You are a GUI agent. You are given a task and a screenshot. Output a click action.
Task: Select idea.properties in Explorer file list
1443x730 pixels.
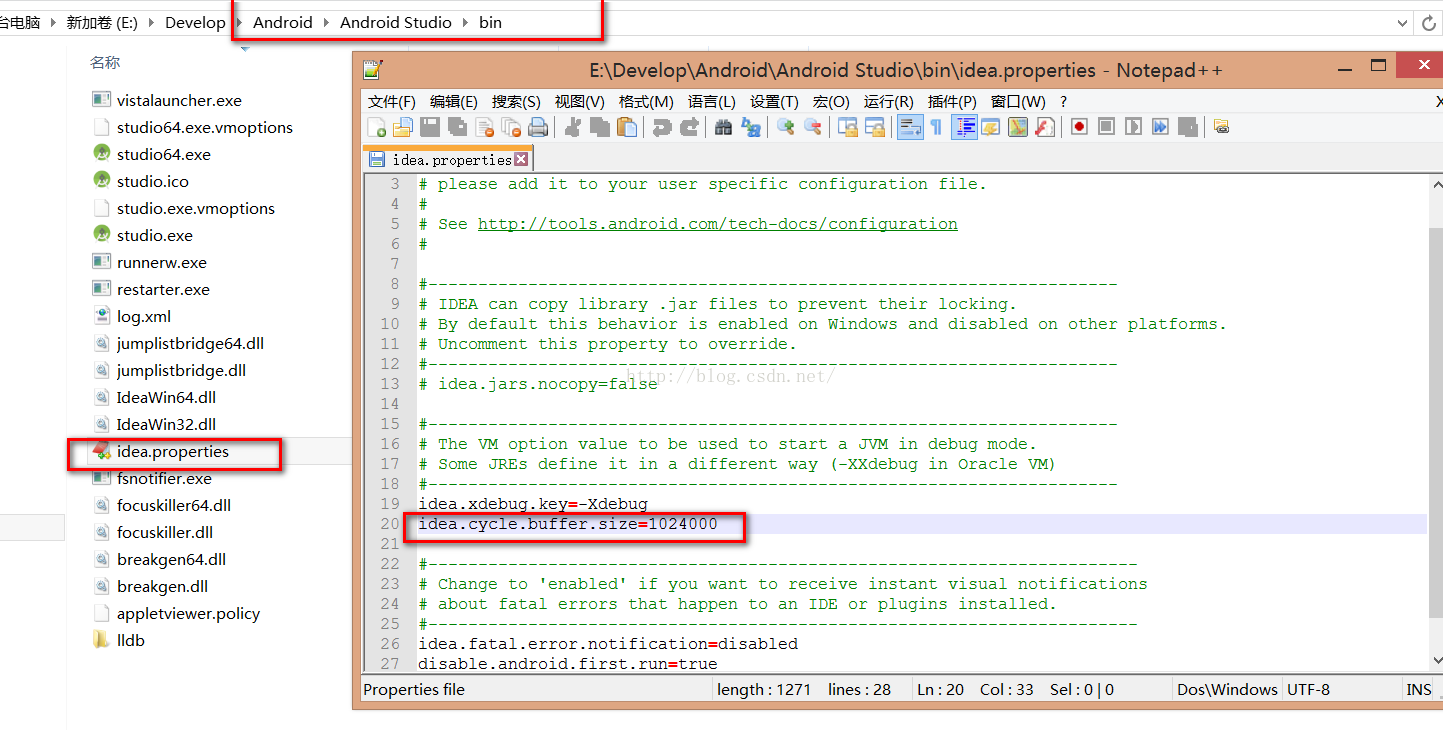tap(173, 452)
